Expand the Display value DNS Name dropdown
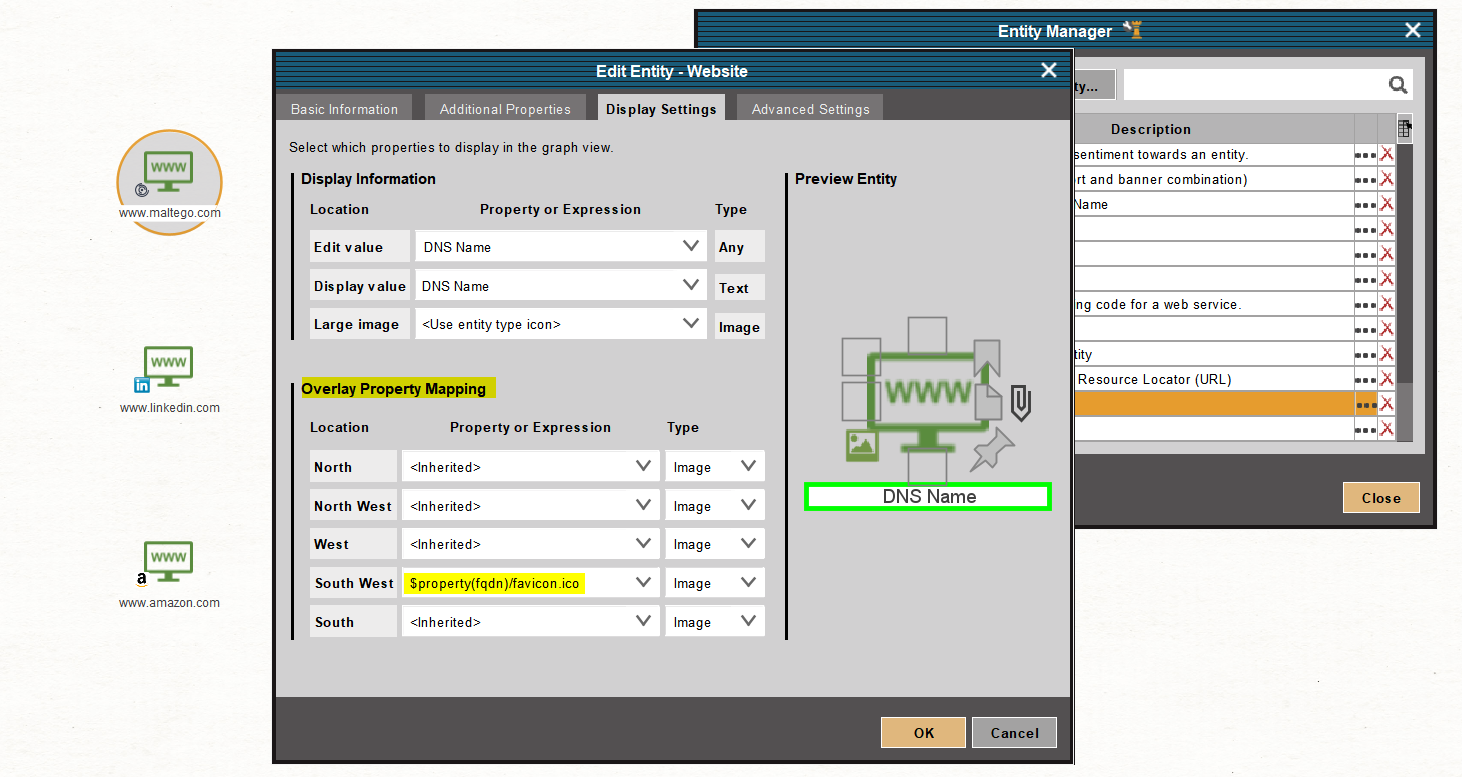Viewport: 1462px width, 777px height. click(561, 285)
